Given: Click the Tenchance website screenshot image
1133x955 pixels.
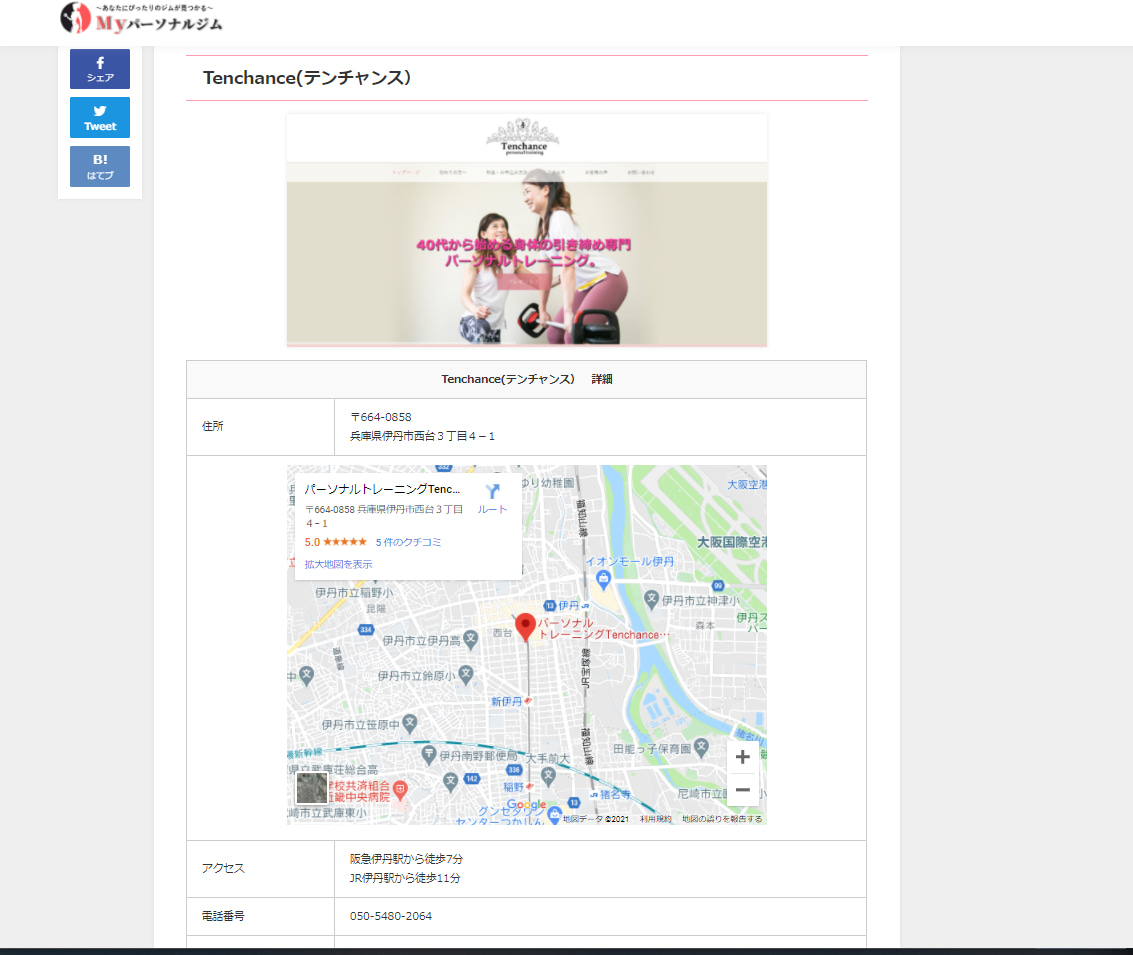Looking at the screenshot, I should coord(526,230).
